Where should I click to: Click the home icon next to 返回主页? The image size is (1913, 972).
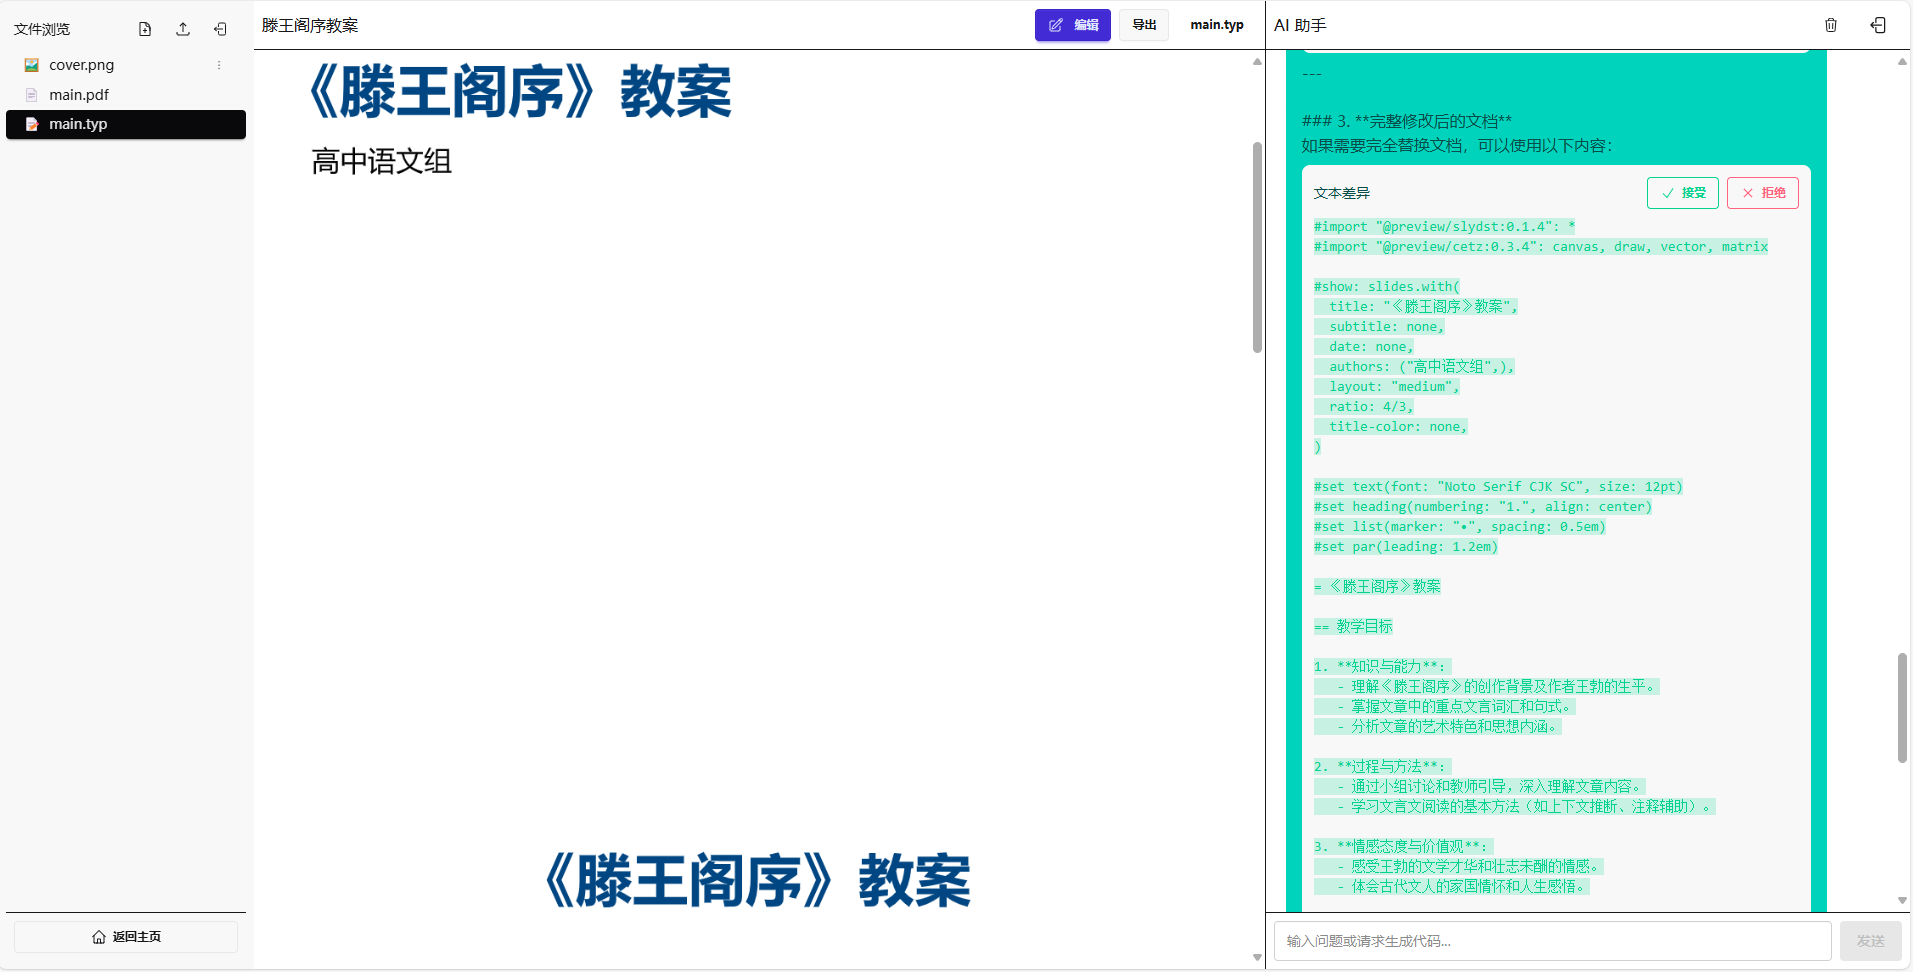[98, 937]
